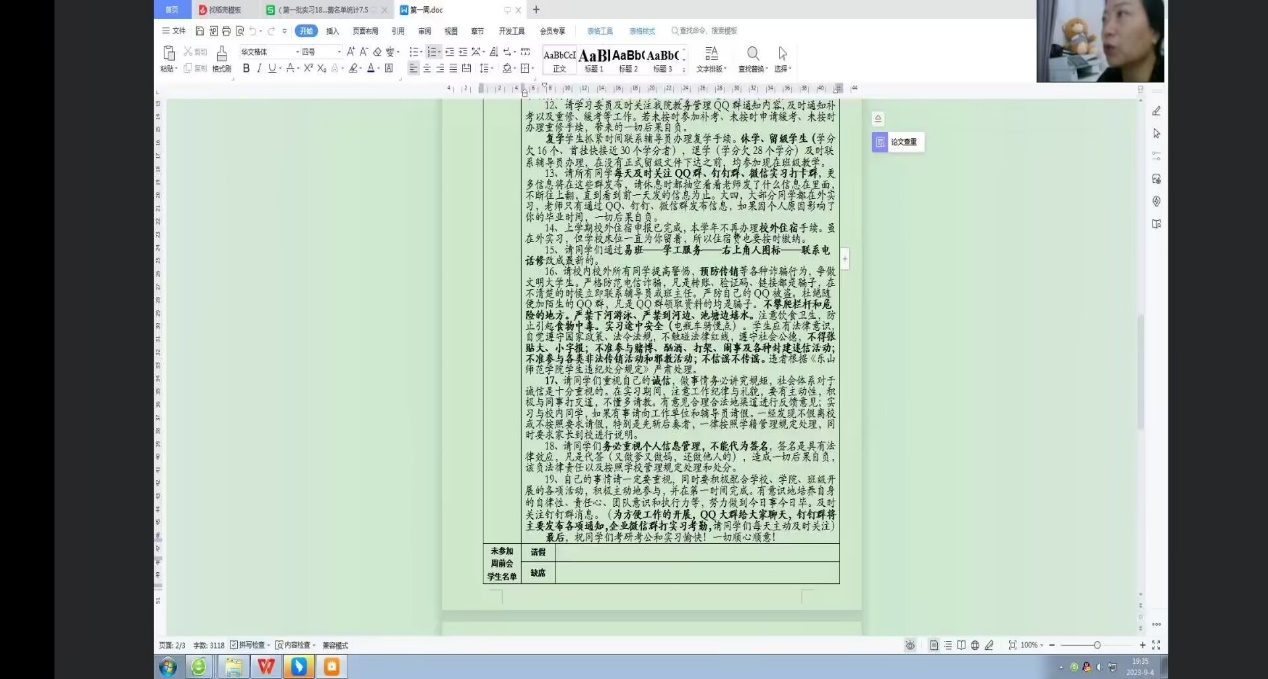Open the font name dropdown 华文楷体
This screenshot has height=679, width=1268.
[x=266, y=52]
